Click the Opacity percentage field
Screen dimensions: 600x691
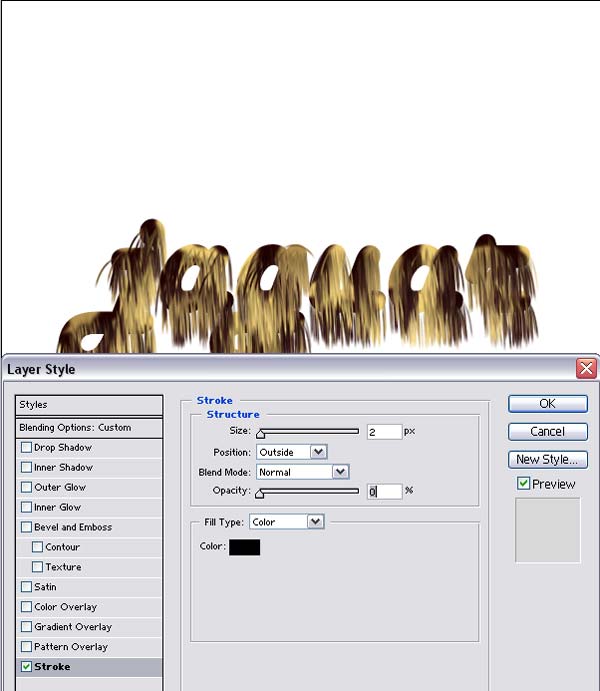coord(384,491)
